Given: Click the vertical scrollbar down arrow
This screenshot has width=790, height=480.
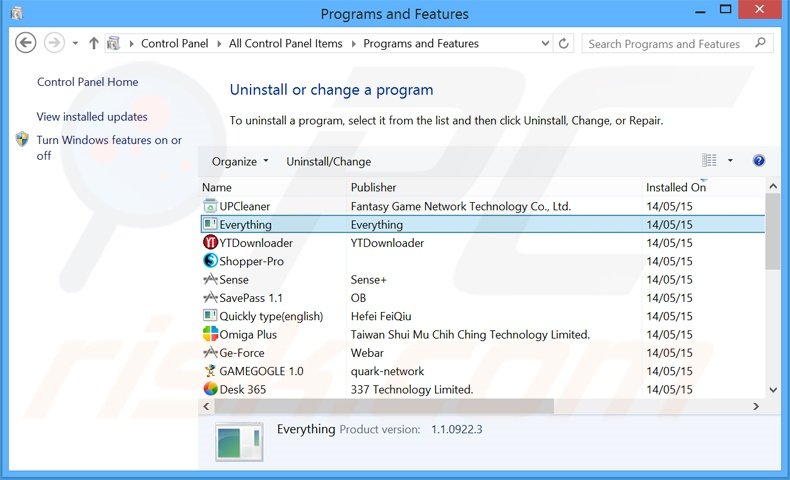Looking at the screenshot, I should tap(773, 389).
